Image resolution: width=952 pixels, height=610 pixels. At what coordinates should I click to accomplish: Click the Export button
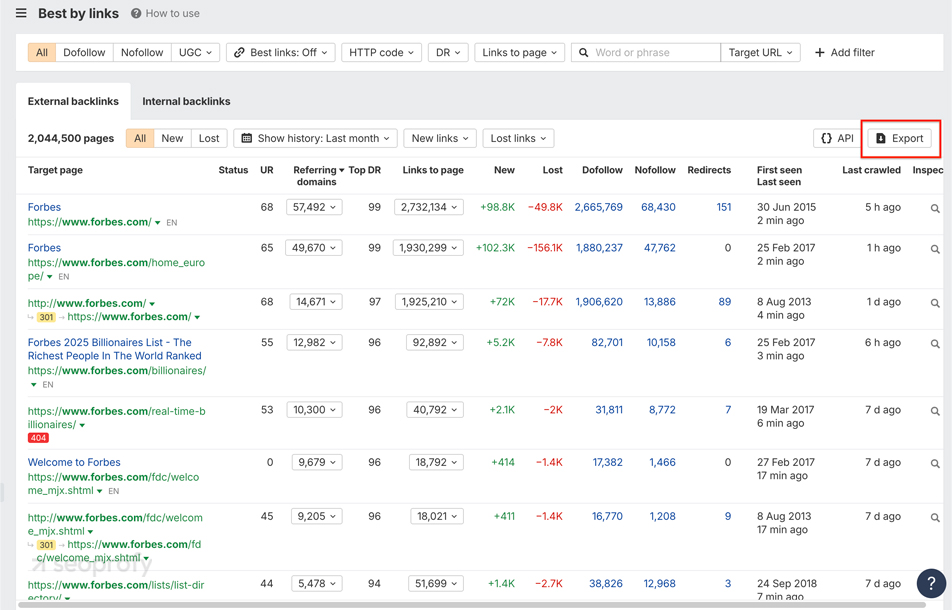click(x=900, y=138)
